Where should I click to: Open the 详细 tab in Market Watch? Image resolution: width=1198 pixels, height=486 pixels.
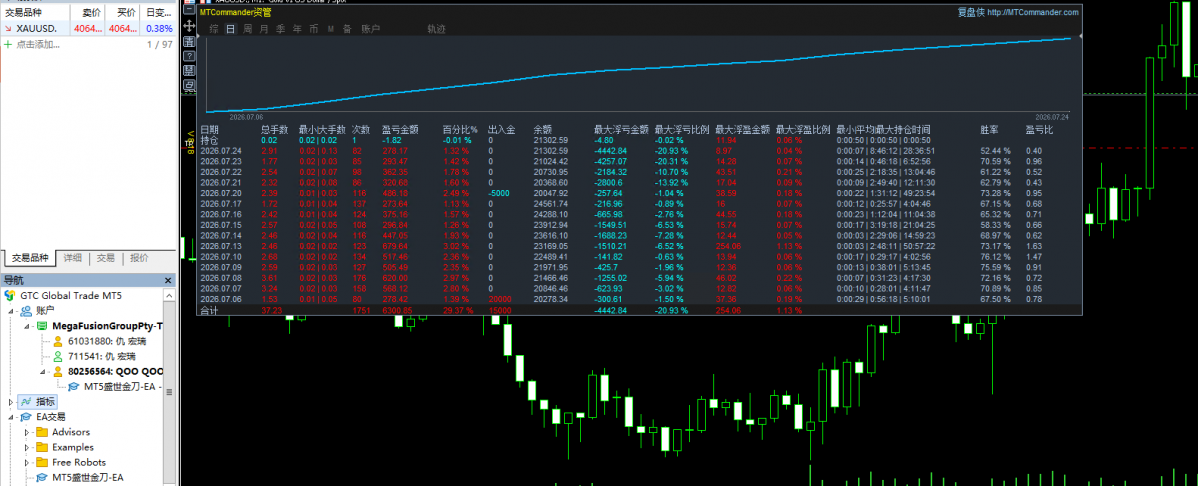73,258
